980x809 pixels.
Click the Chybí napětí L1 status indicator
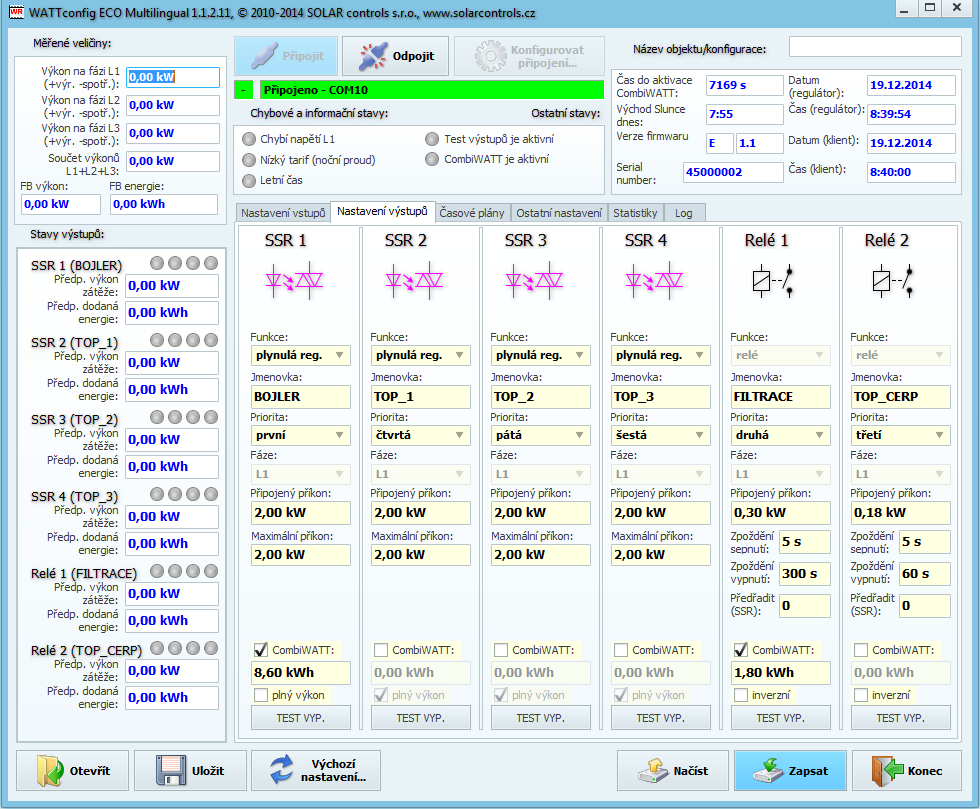click(x=249, y=139)
